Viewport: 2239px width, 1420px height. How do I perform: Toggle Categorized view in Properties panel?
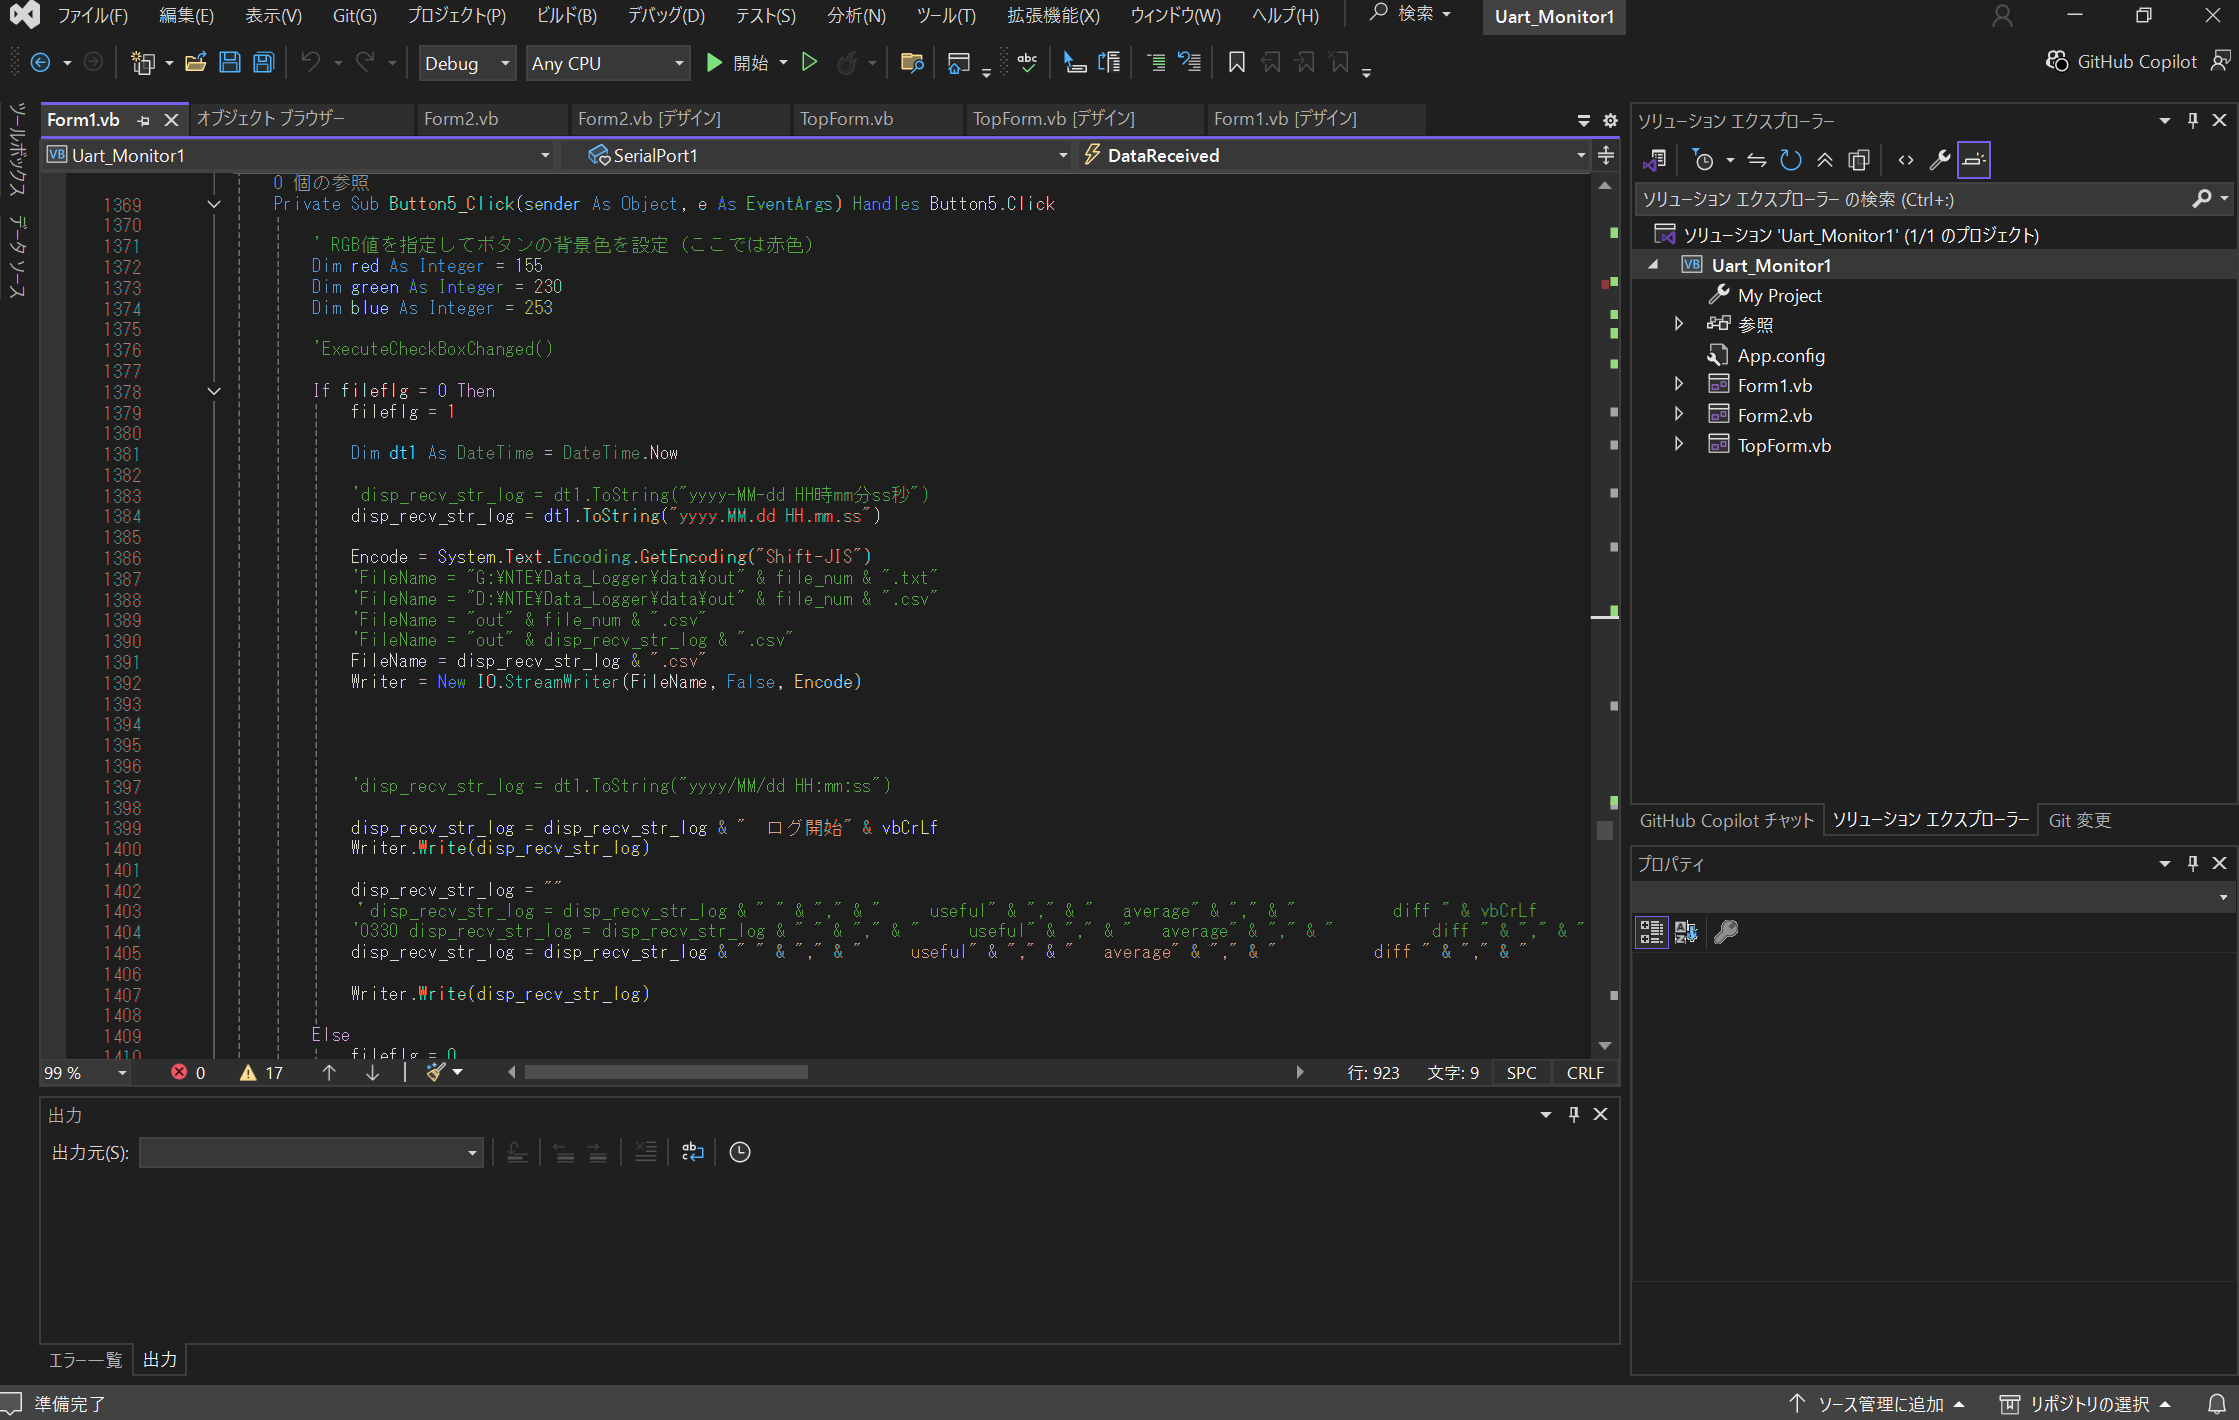(x=1651, y=932)
